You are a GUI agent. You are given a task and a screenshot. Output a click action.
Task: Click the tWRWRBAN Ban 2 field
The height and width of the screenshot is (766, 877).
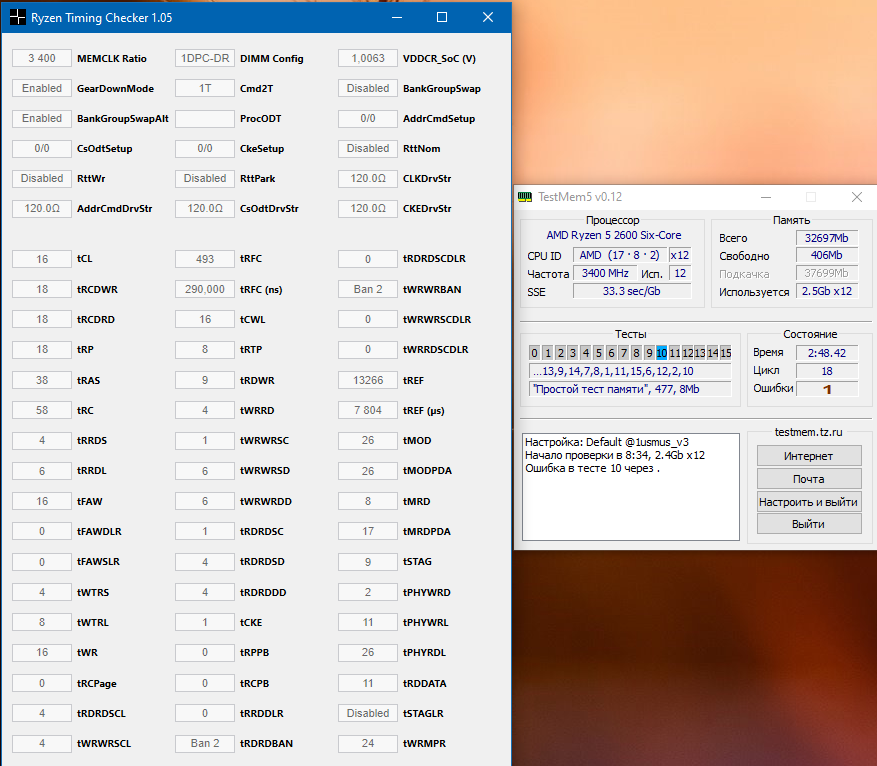pyautogui.click(x=367, y=289)
